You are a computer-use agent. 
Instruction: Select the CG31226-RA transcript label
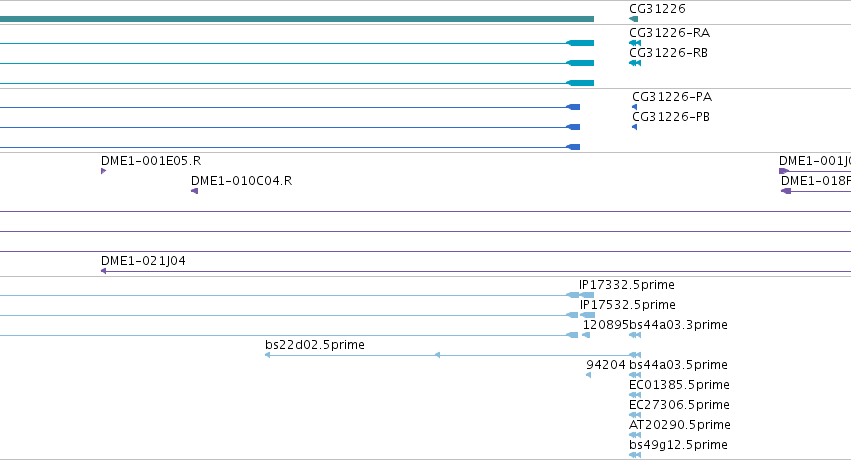click(x=669, y=33)
